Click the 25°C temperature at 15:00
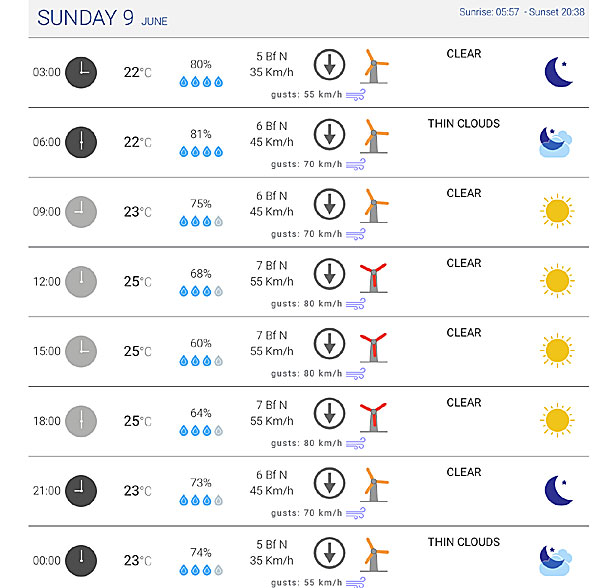This screenshot has width=600, height=588. coord(137,351)
